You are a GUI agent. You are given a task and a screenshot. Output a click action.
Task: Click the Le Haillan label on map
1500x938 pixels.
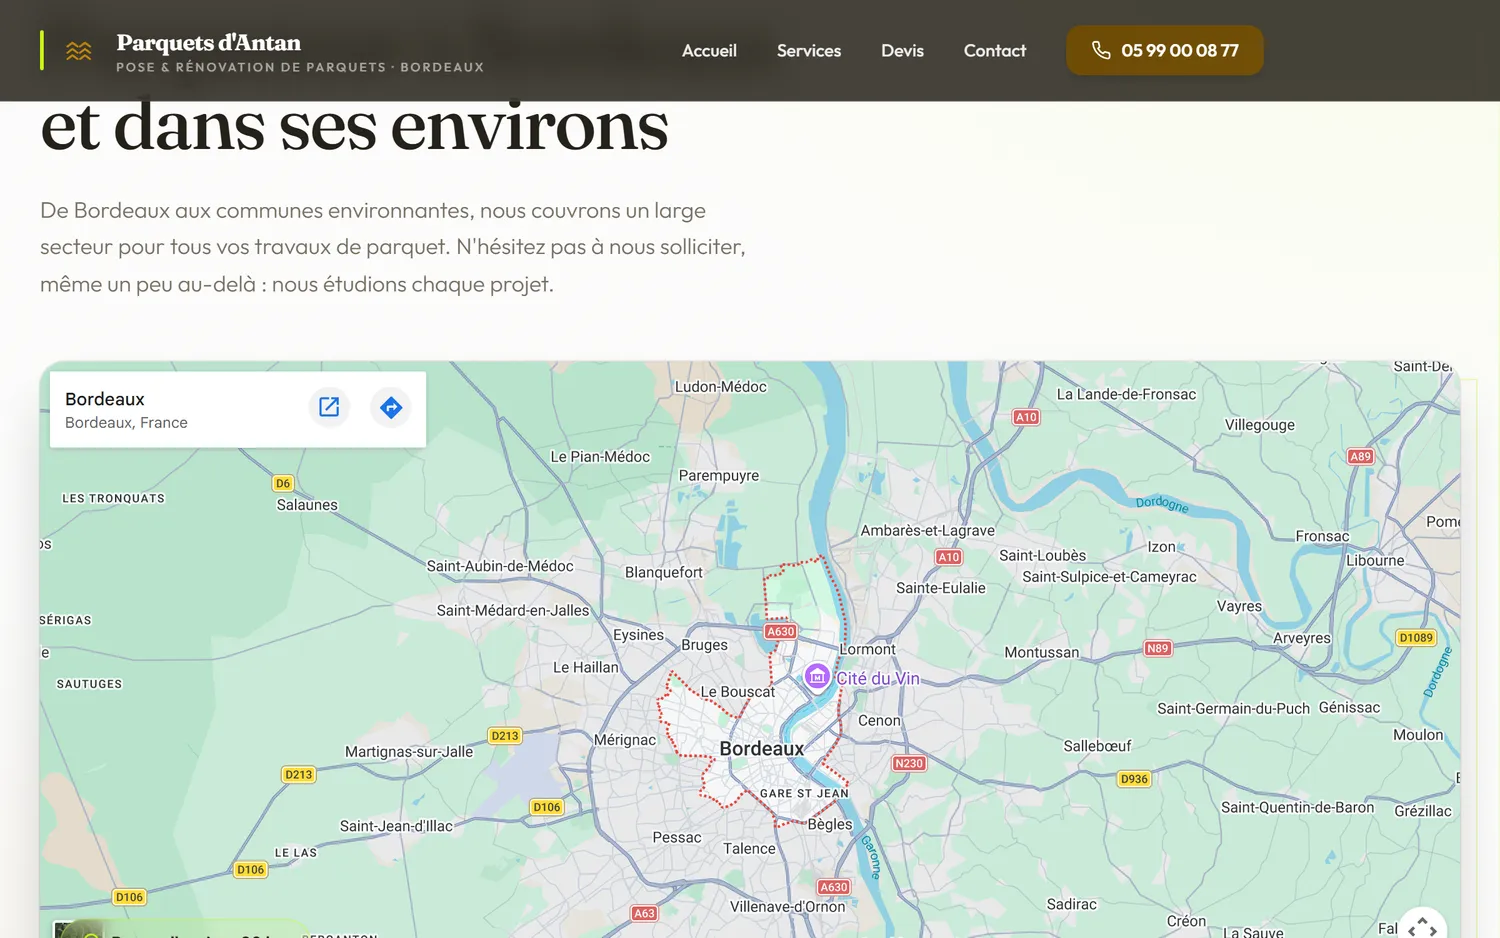(586, 668)
